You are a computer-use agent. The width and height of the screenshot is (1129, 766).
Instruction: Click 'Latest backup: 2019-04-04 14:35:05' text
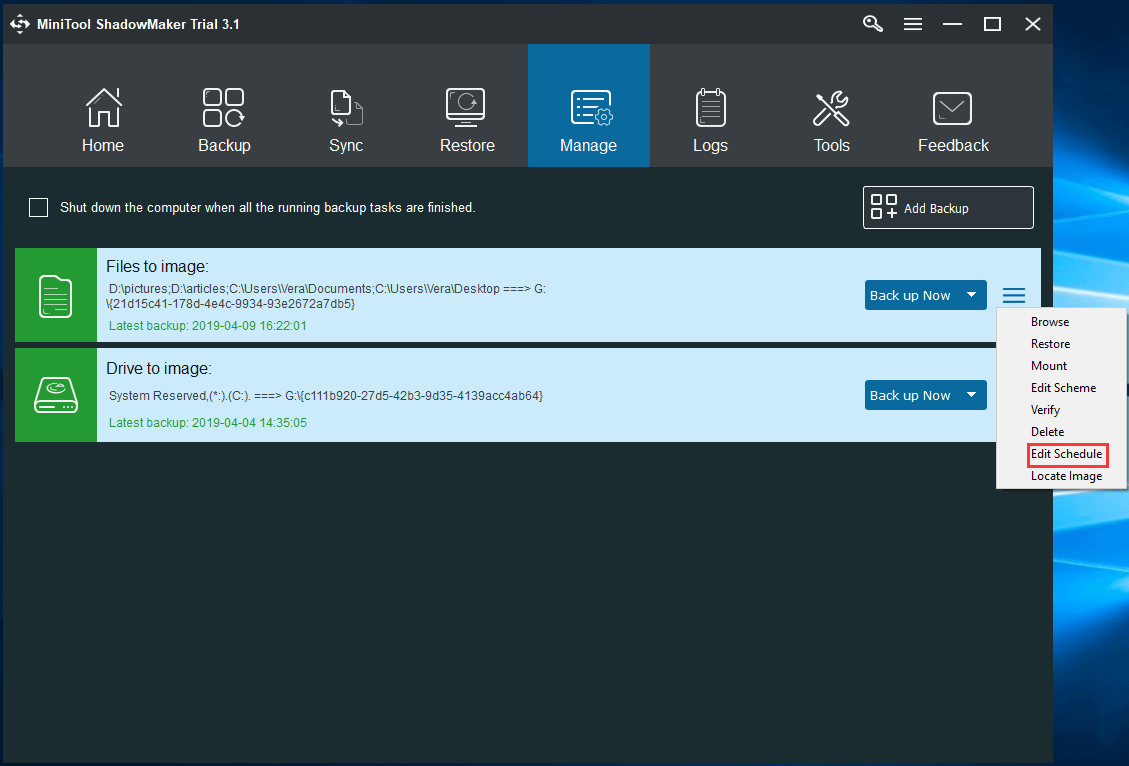coord(207,423)
